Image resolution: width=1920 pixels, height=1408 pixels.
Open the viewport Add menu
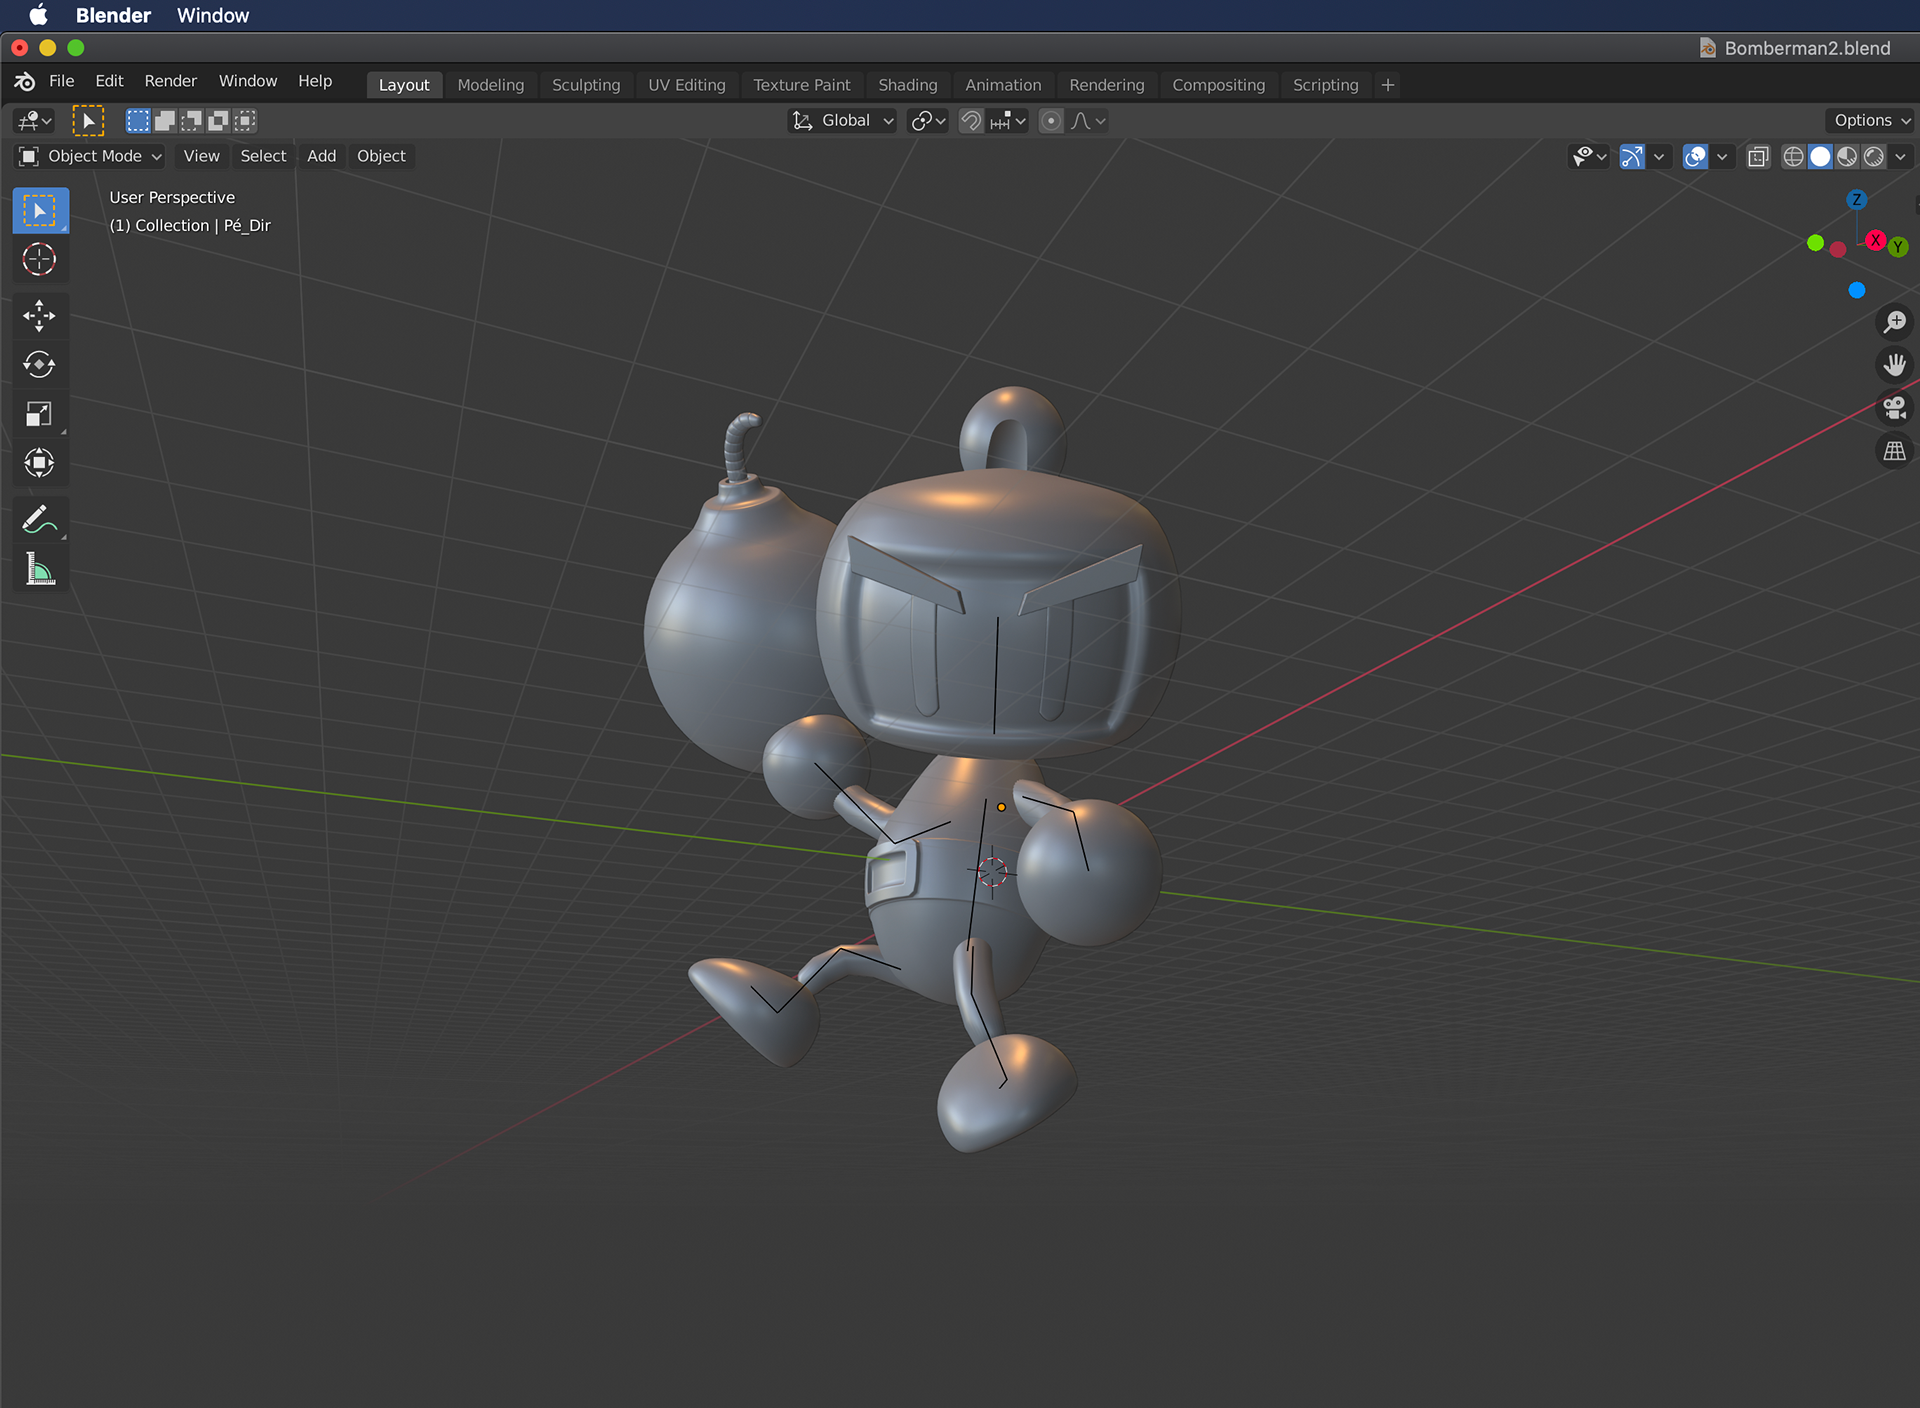tap(322, 156)
